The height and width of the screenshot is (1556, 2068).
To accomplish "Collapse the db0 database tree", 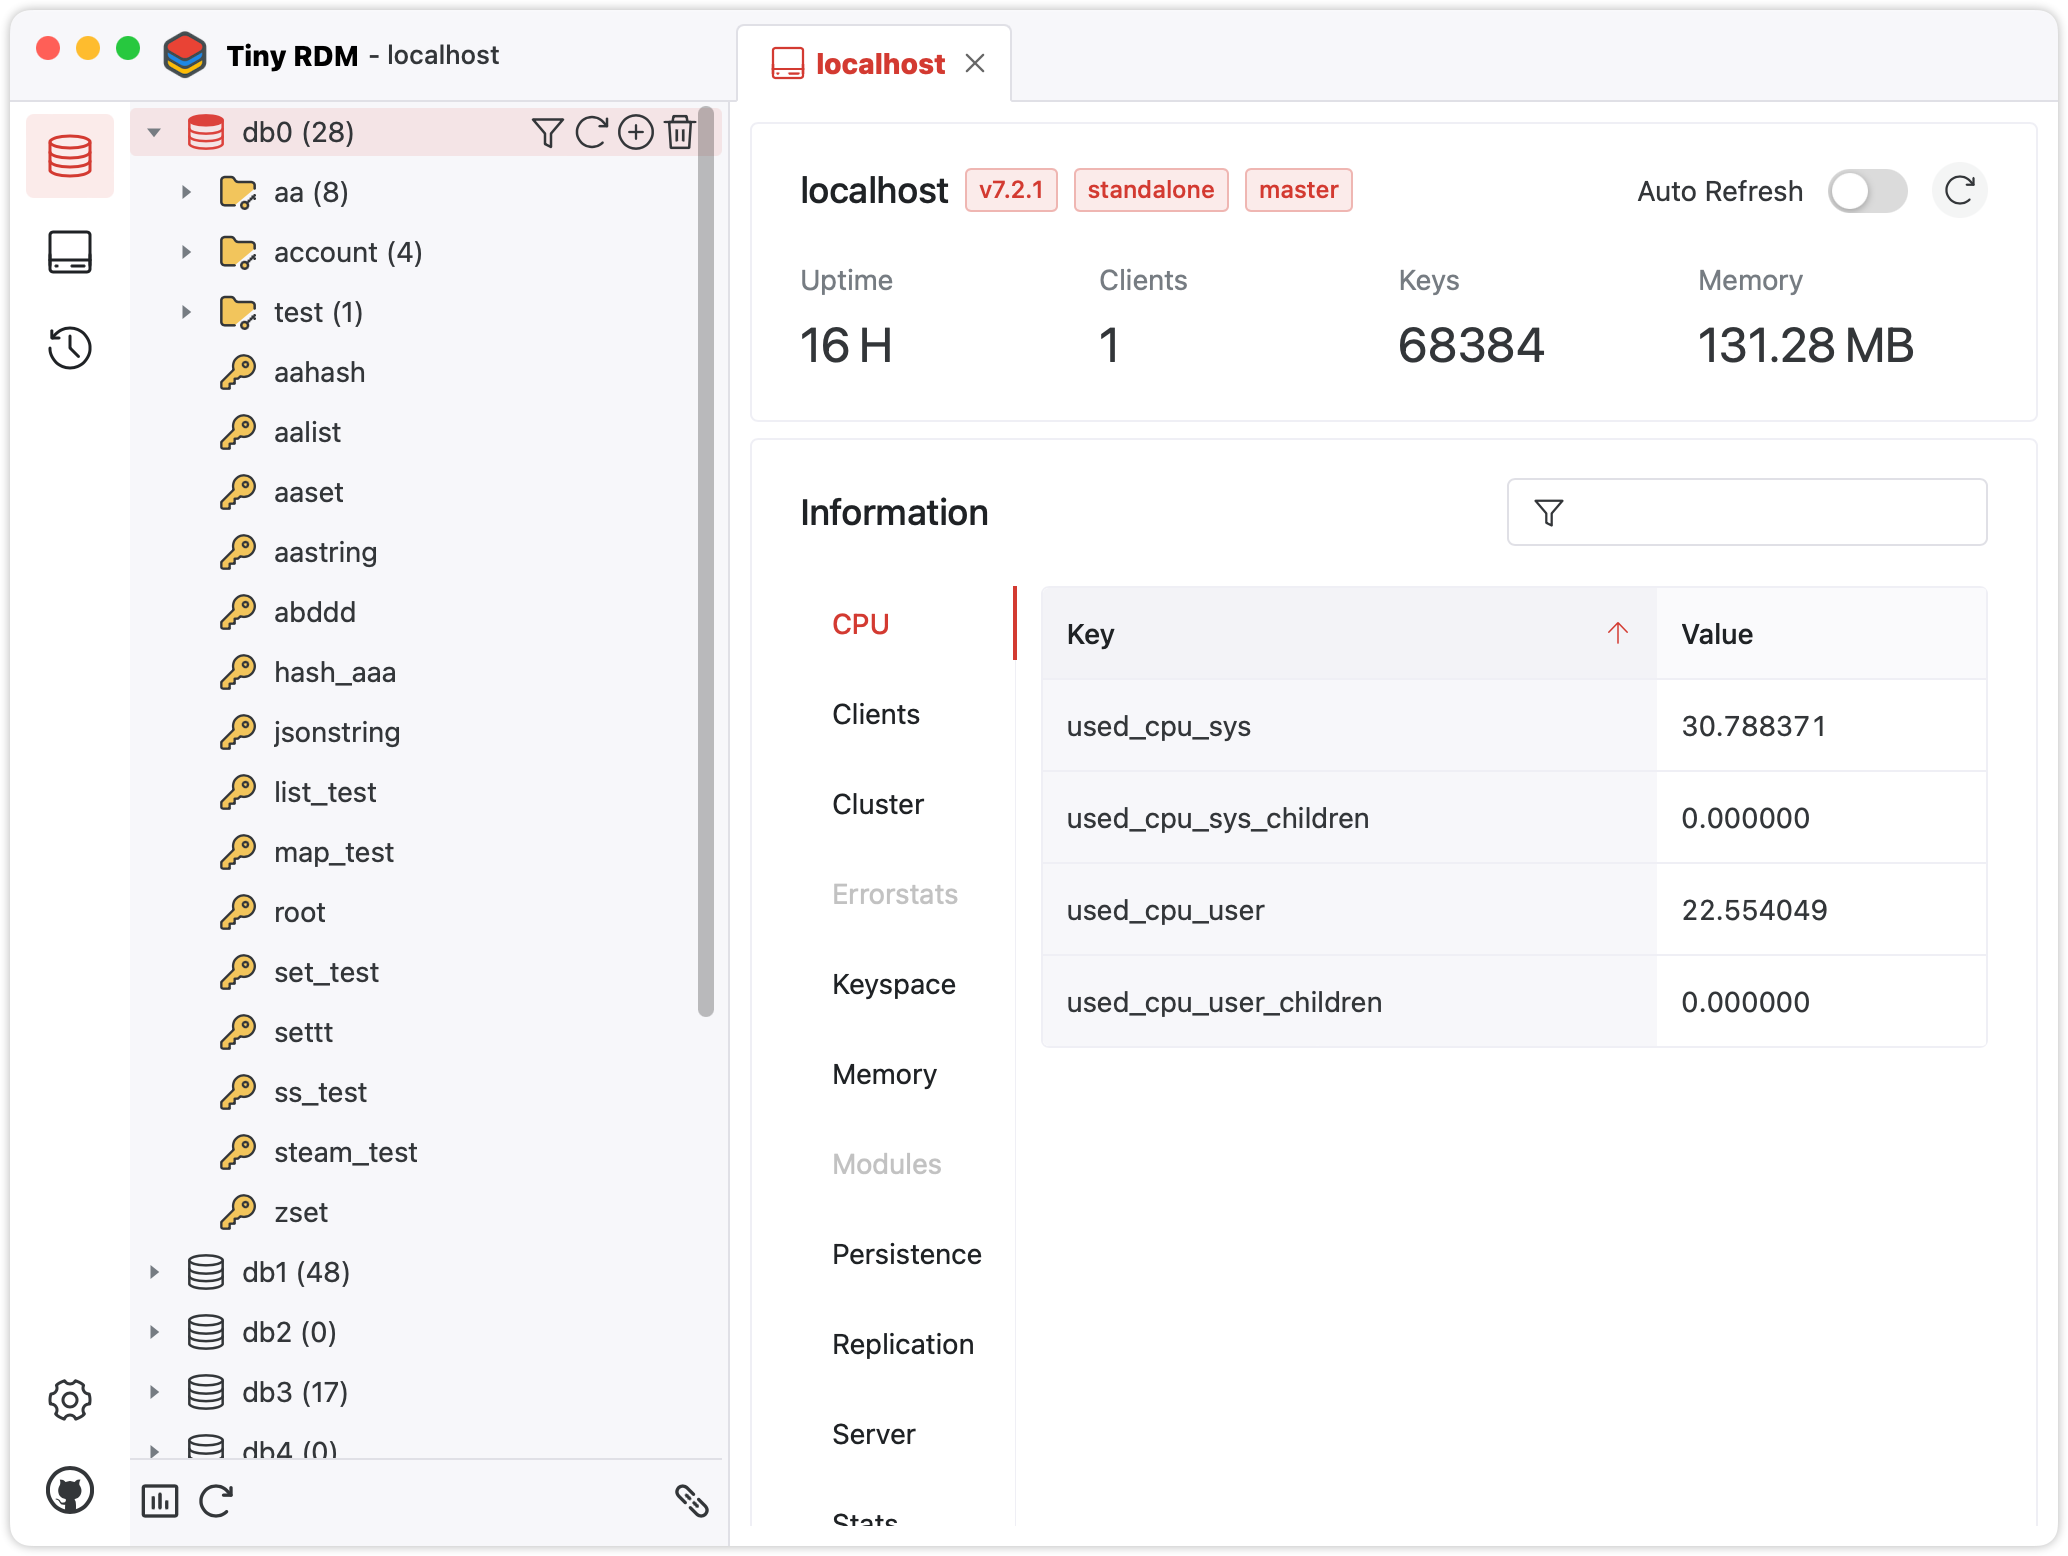I will click(154, 132).
